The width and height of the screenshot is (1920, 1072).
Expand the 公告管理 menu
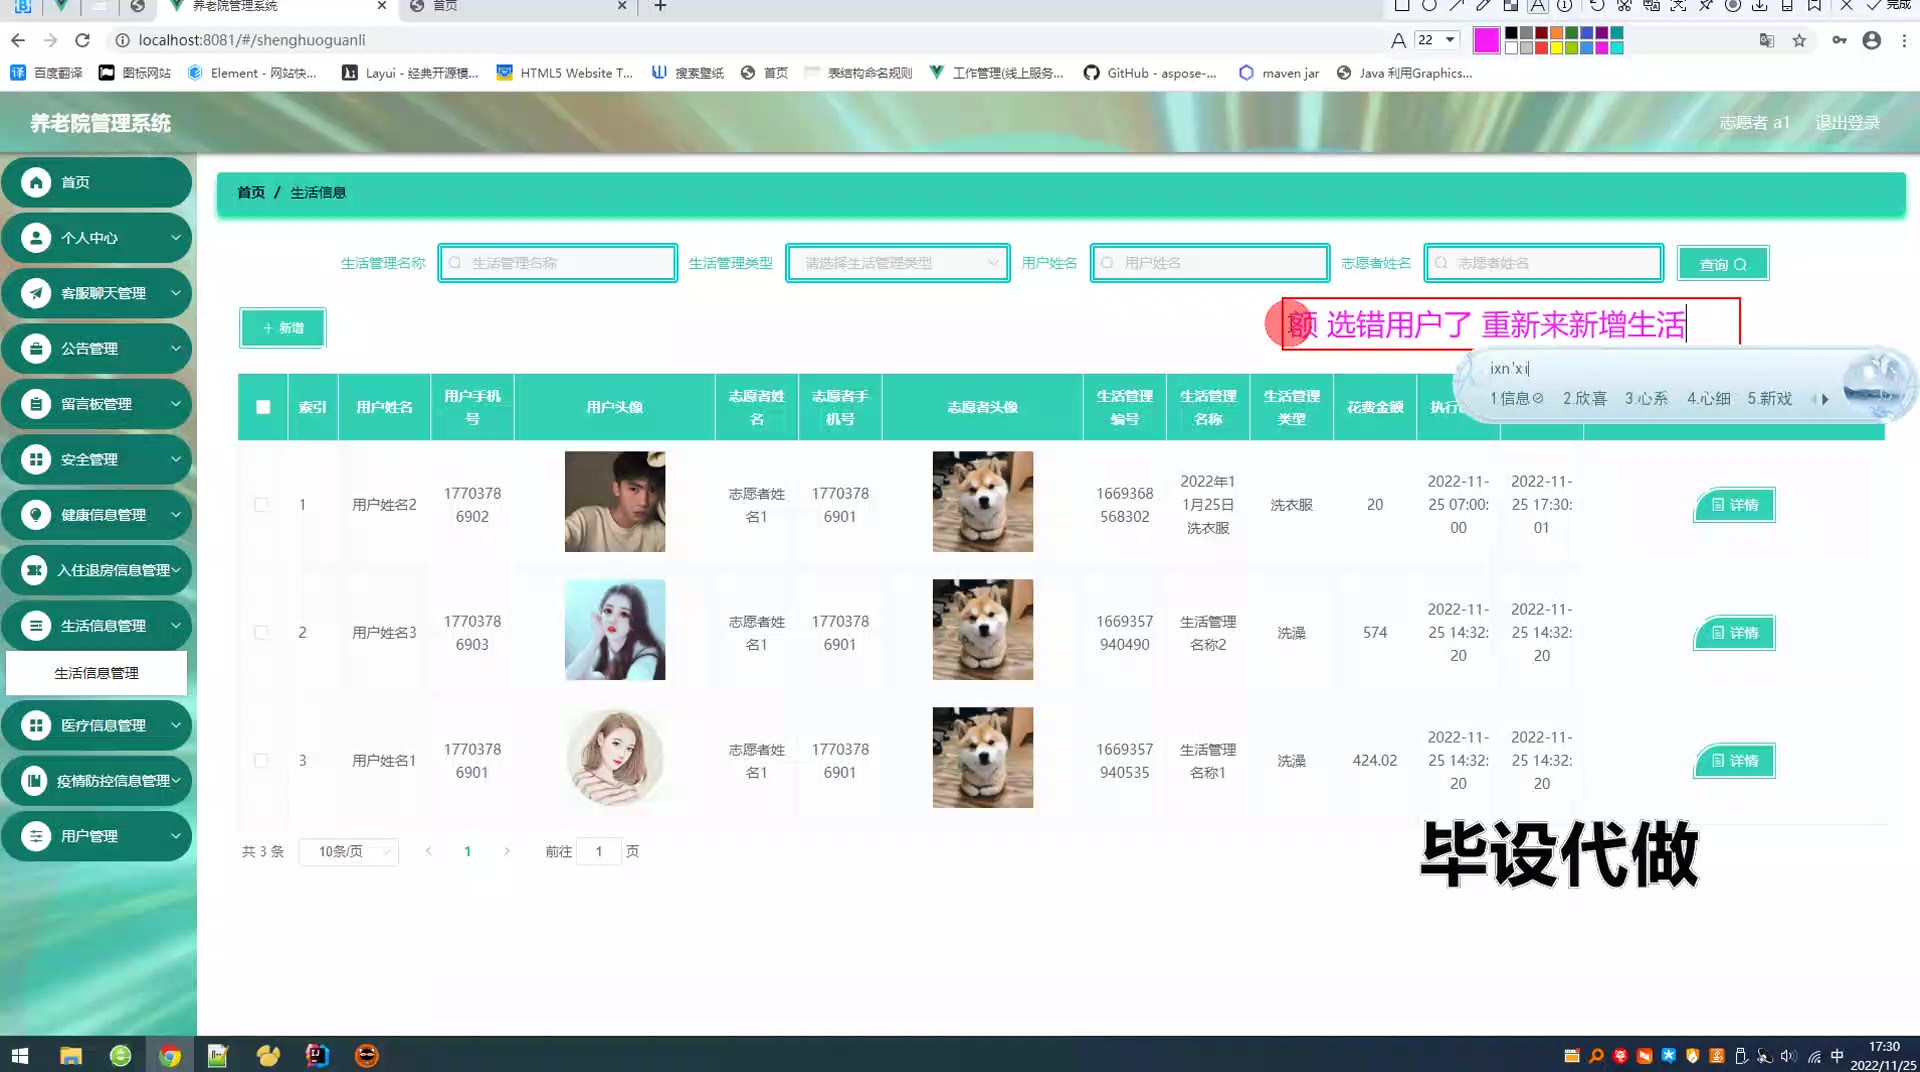point(176,349)
